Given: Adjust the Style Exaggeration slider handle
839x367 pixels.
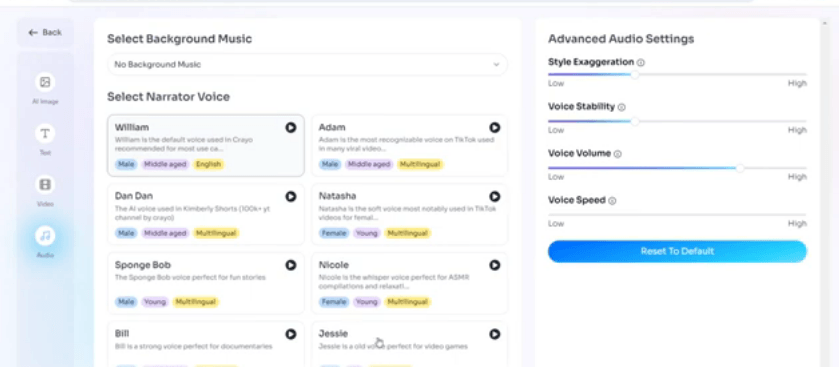Looking at the screenshot, I should pos(635,74).
